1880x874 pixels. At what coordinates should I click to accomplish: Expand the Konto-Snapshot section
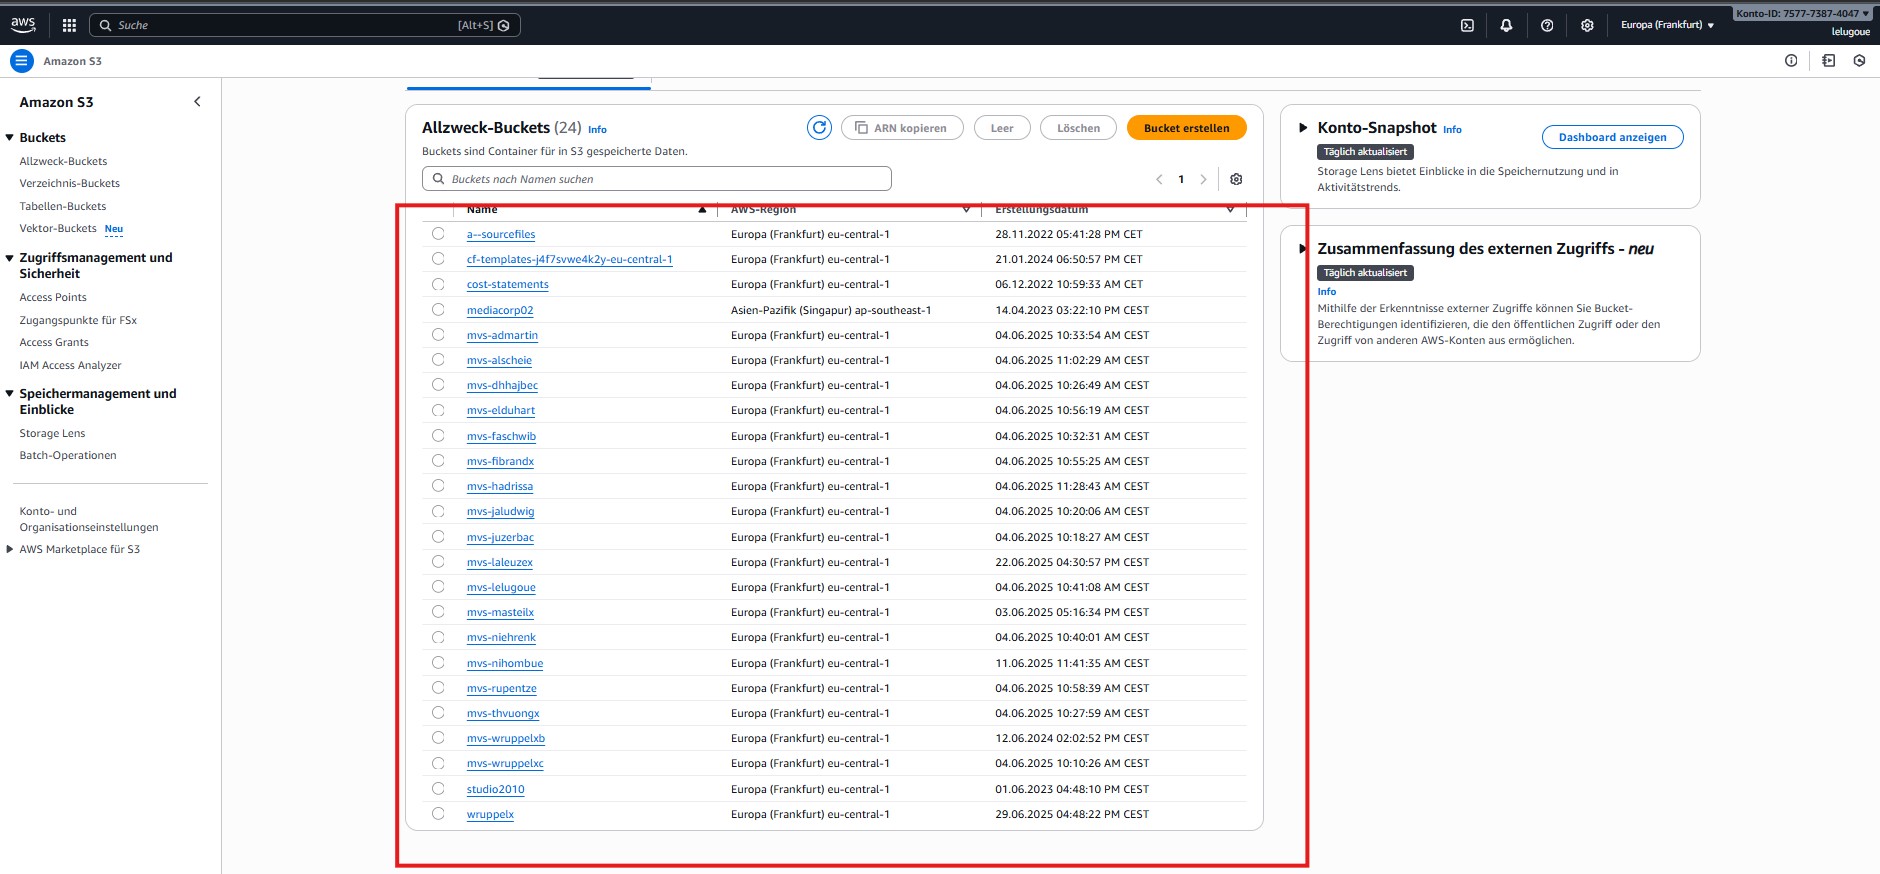click(1303, 128)
